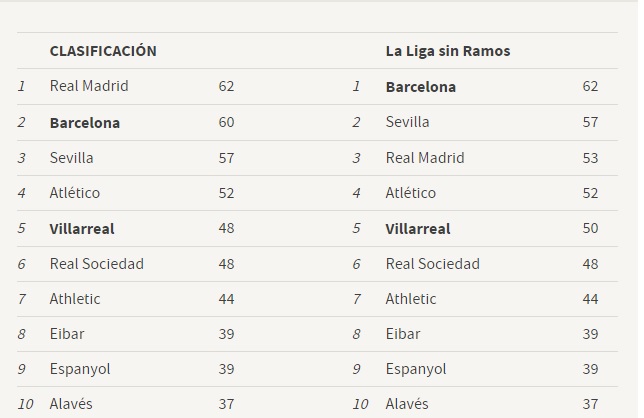Click the La Liga sin Ramos header
The height and width of the screenshot is (418, 644).
[447, 50]
